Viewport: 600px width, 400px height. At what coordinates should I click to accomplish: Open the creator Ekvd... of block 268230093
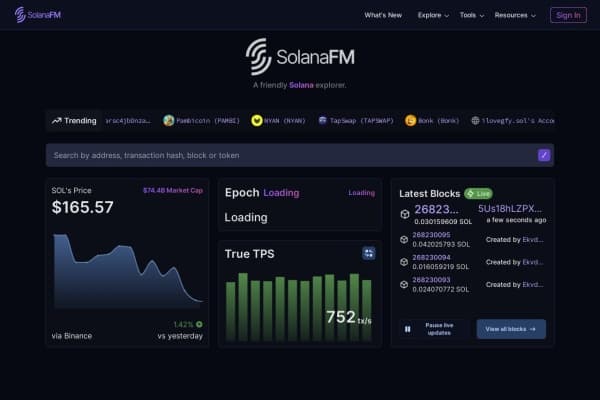click(533, 285)
